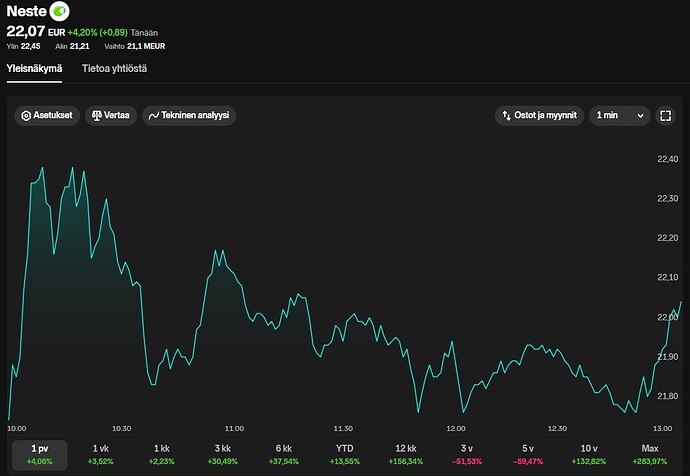The image size is (690, 476).
Task: Click the Tekninen analyysi line icon
Action: click(154, 116)
